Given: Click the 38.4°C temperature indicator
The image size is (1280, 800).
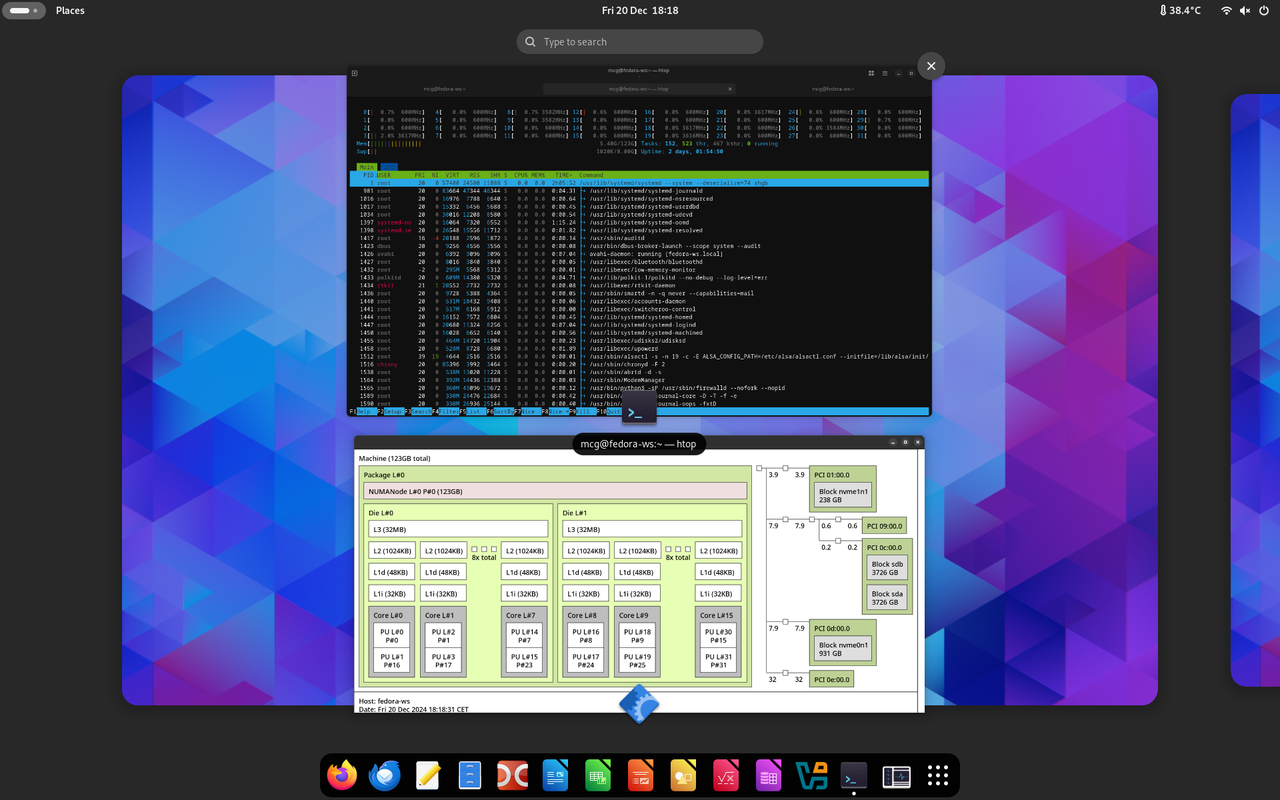Looking at the screenshot, I should 1180,10.
